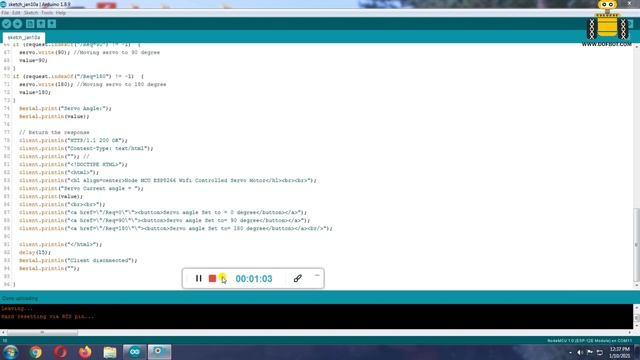Image resolution: width=640 pixels, height=360 pixels.
Task: Click the editor vertical scrollbar thumb
Action: pos(636,245)
